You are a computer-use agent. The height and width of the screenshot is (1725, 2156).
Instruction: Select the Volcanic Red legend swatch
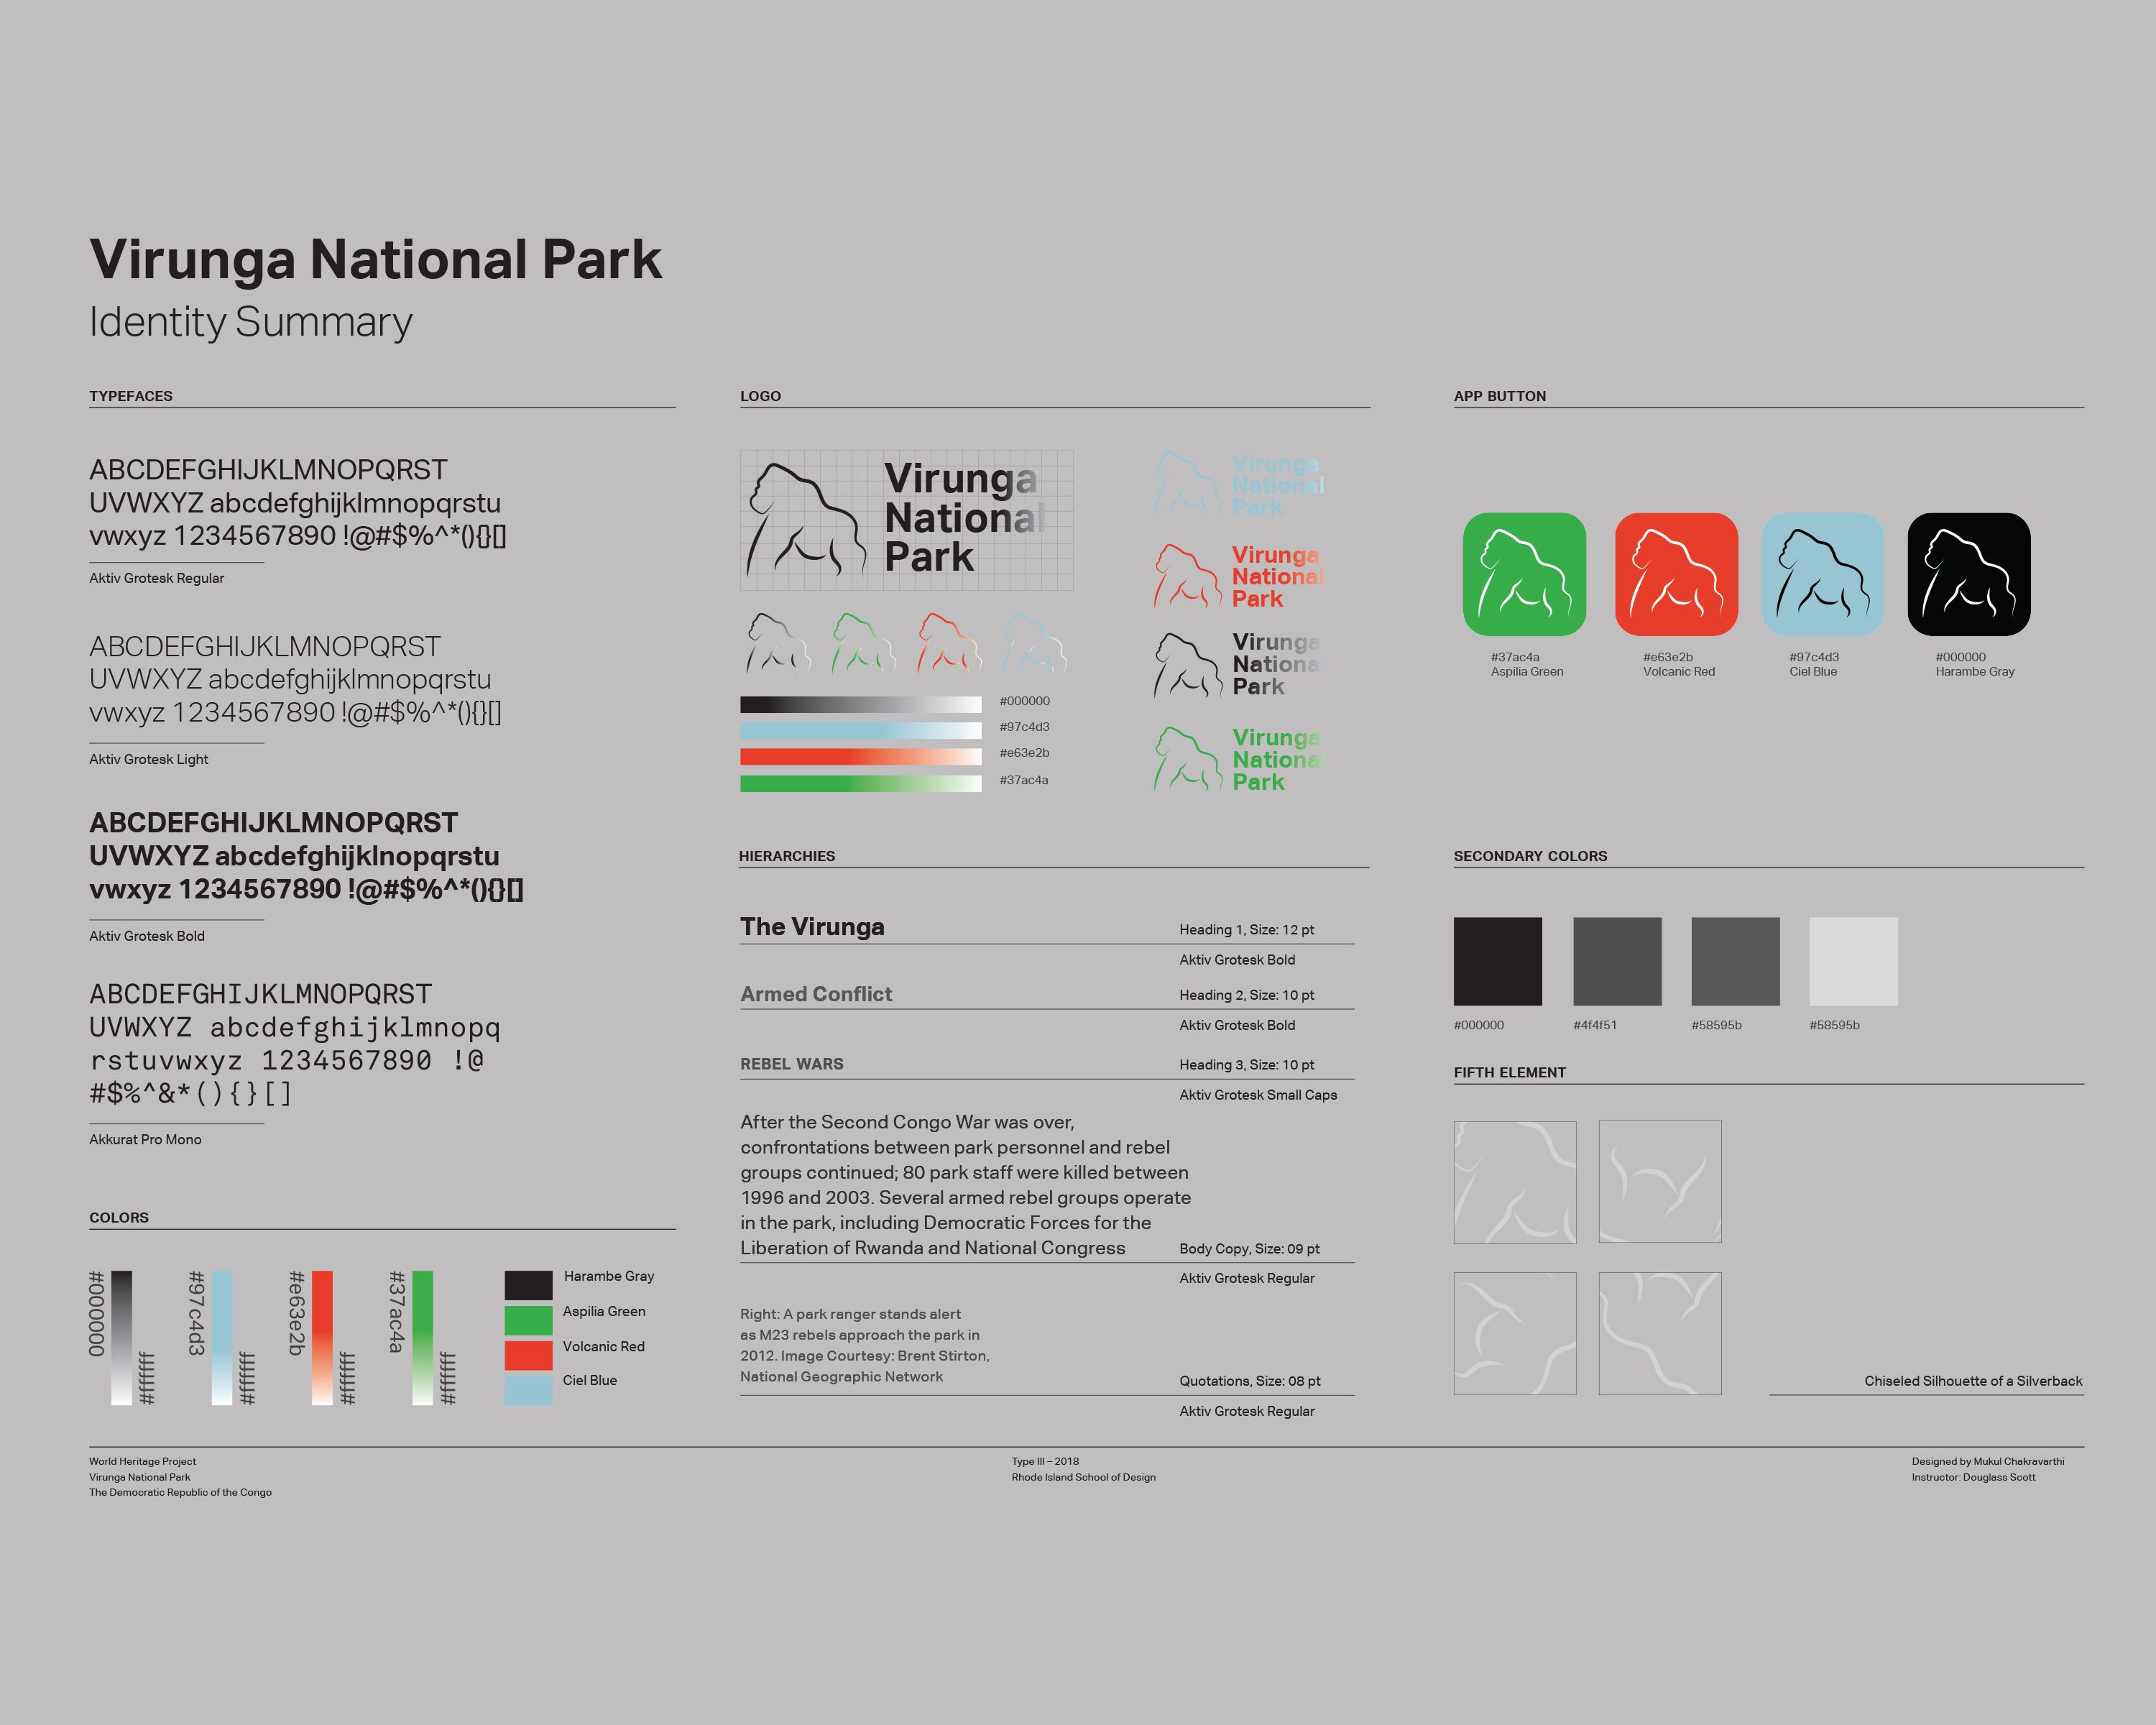[529, 1355]
